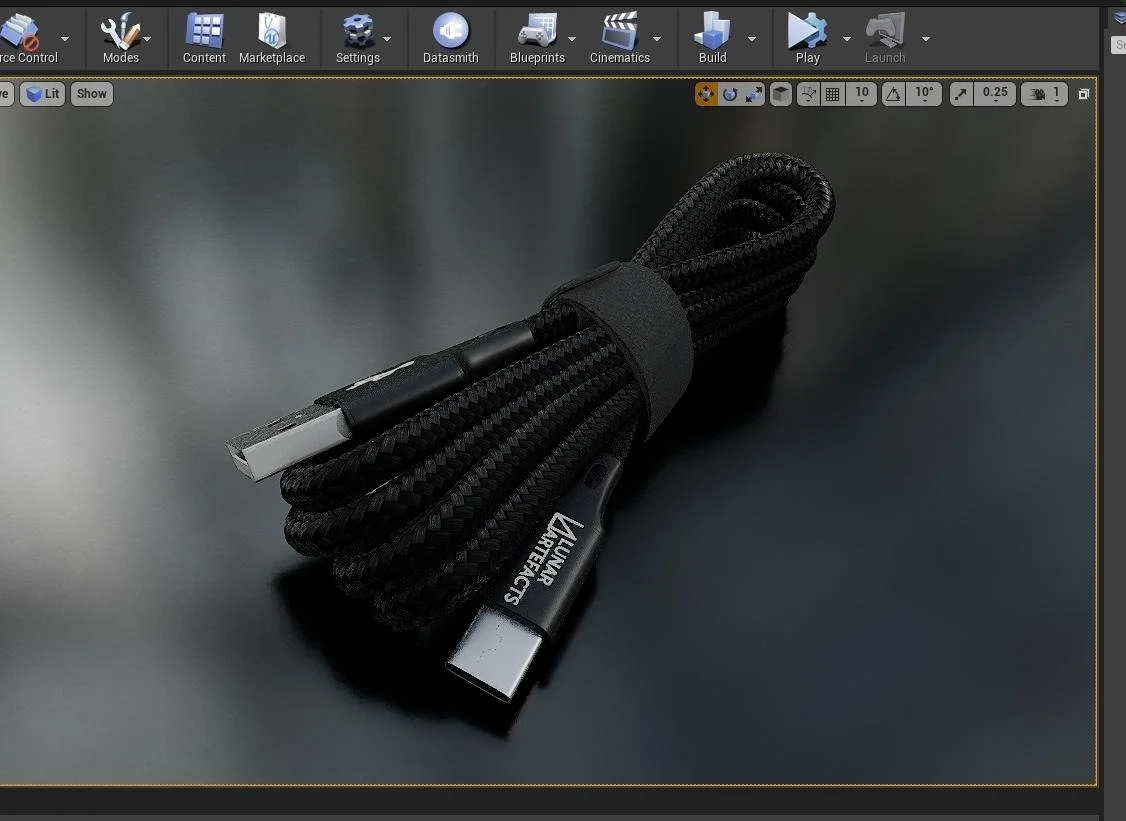Screen dimensions: 1126x821
Task: Open the Modes panel
Action: (120, 38)
